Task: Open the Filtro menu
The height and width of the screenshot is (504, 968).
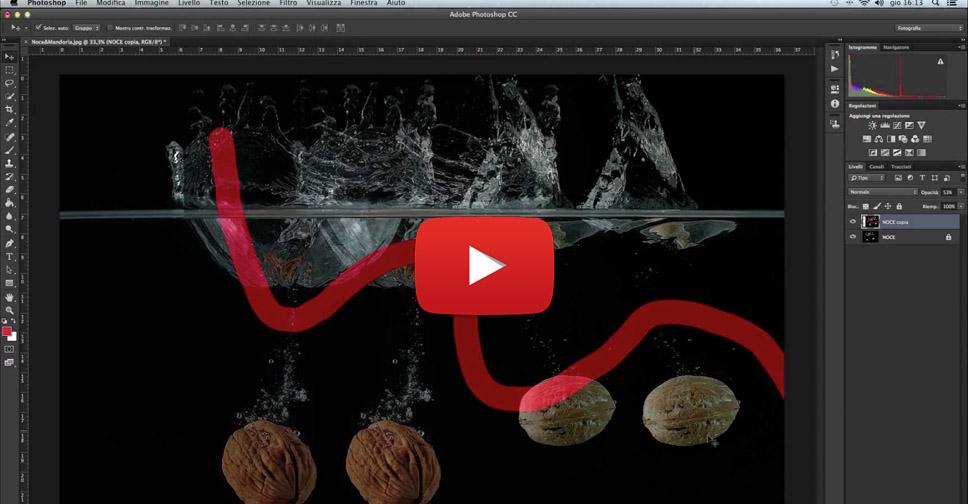Action: pos(288,3)
